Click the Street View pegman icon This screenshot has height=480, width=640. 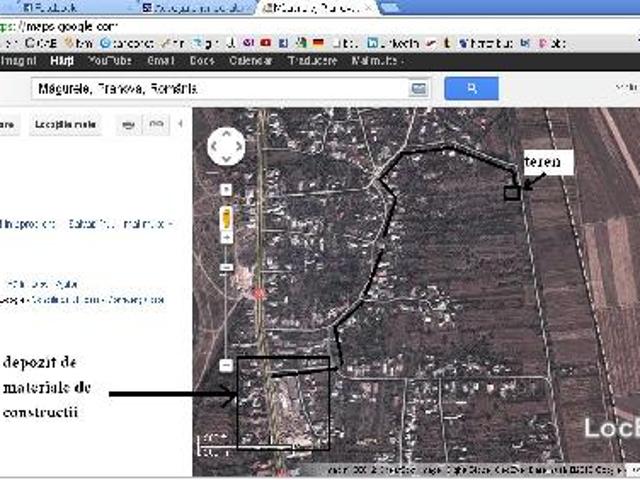click(226, 218)
